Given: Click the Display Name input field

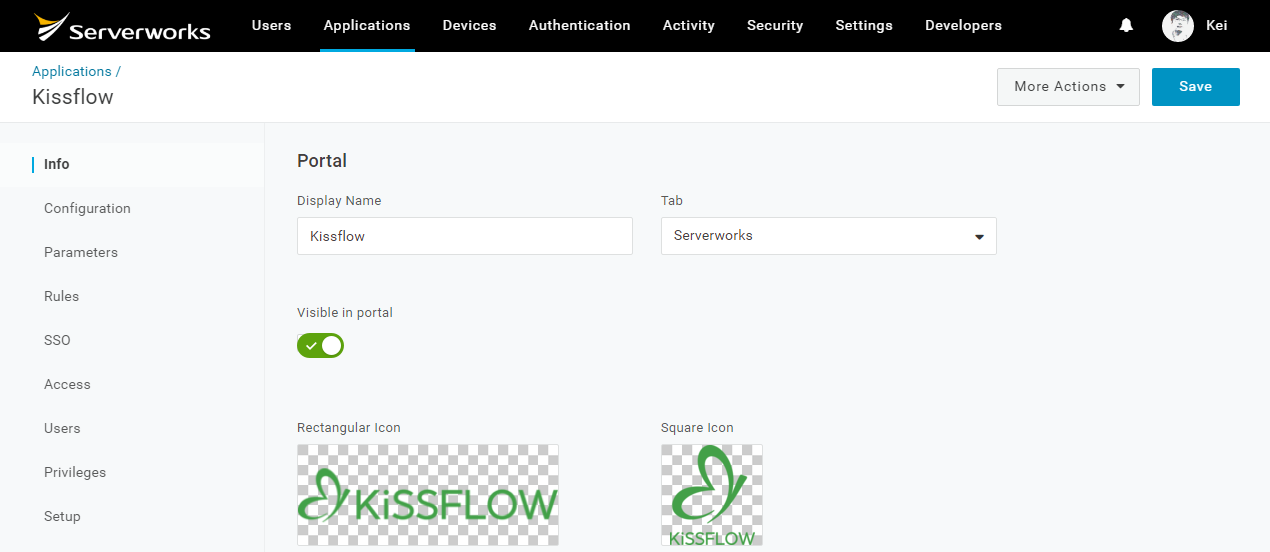Looking at the screenshot, I should click(x=465, y=236).
